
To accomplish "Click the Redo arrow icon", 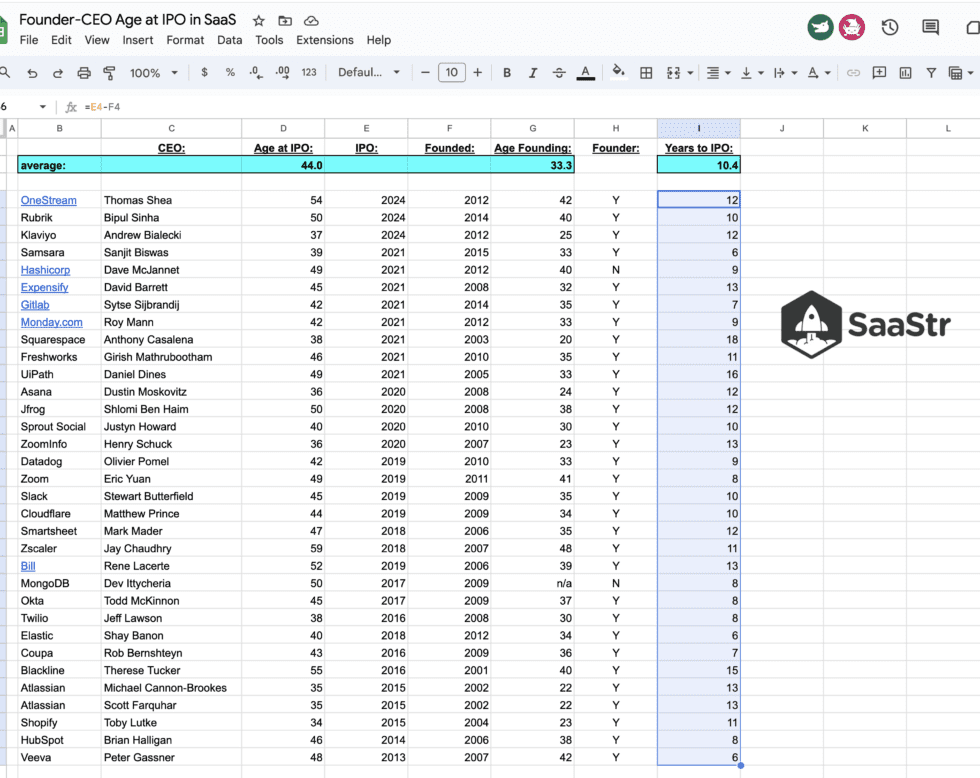I will [x=58, y=73].
